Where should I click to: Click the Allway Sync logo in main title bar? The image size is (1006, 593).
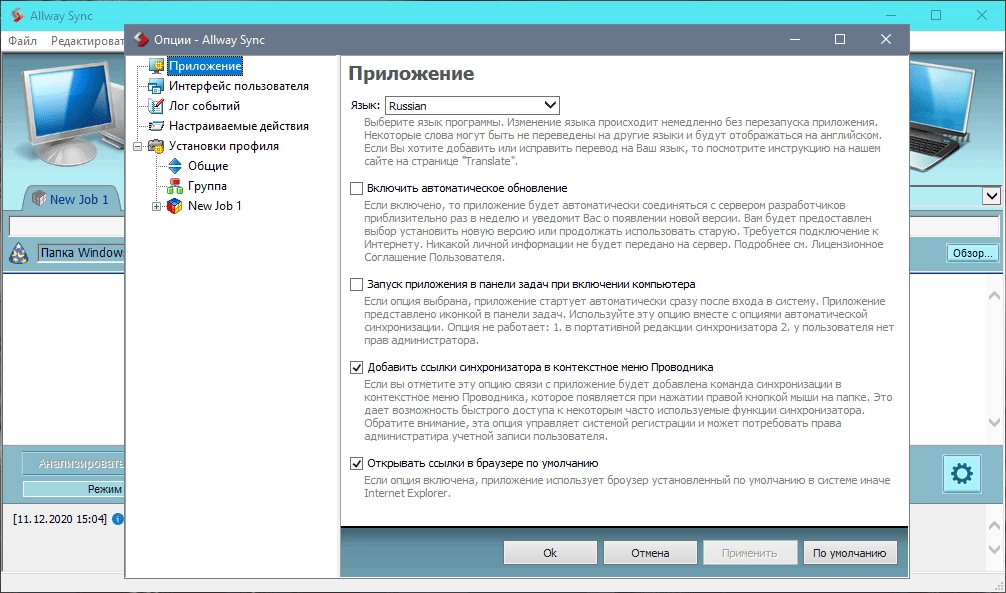(x=18, y=15)
